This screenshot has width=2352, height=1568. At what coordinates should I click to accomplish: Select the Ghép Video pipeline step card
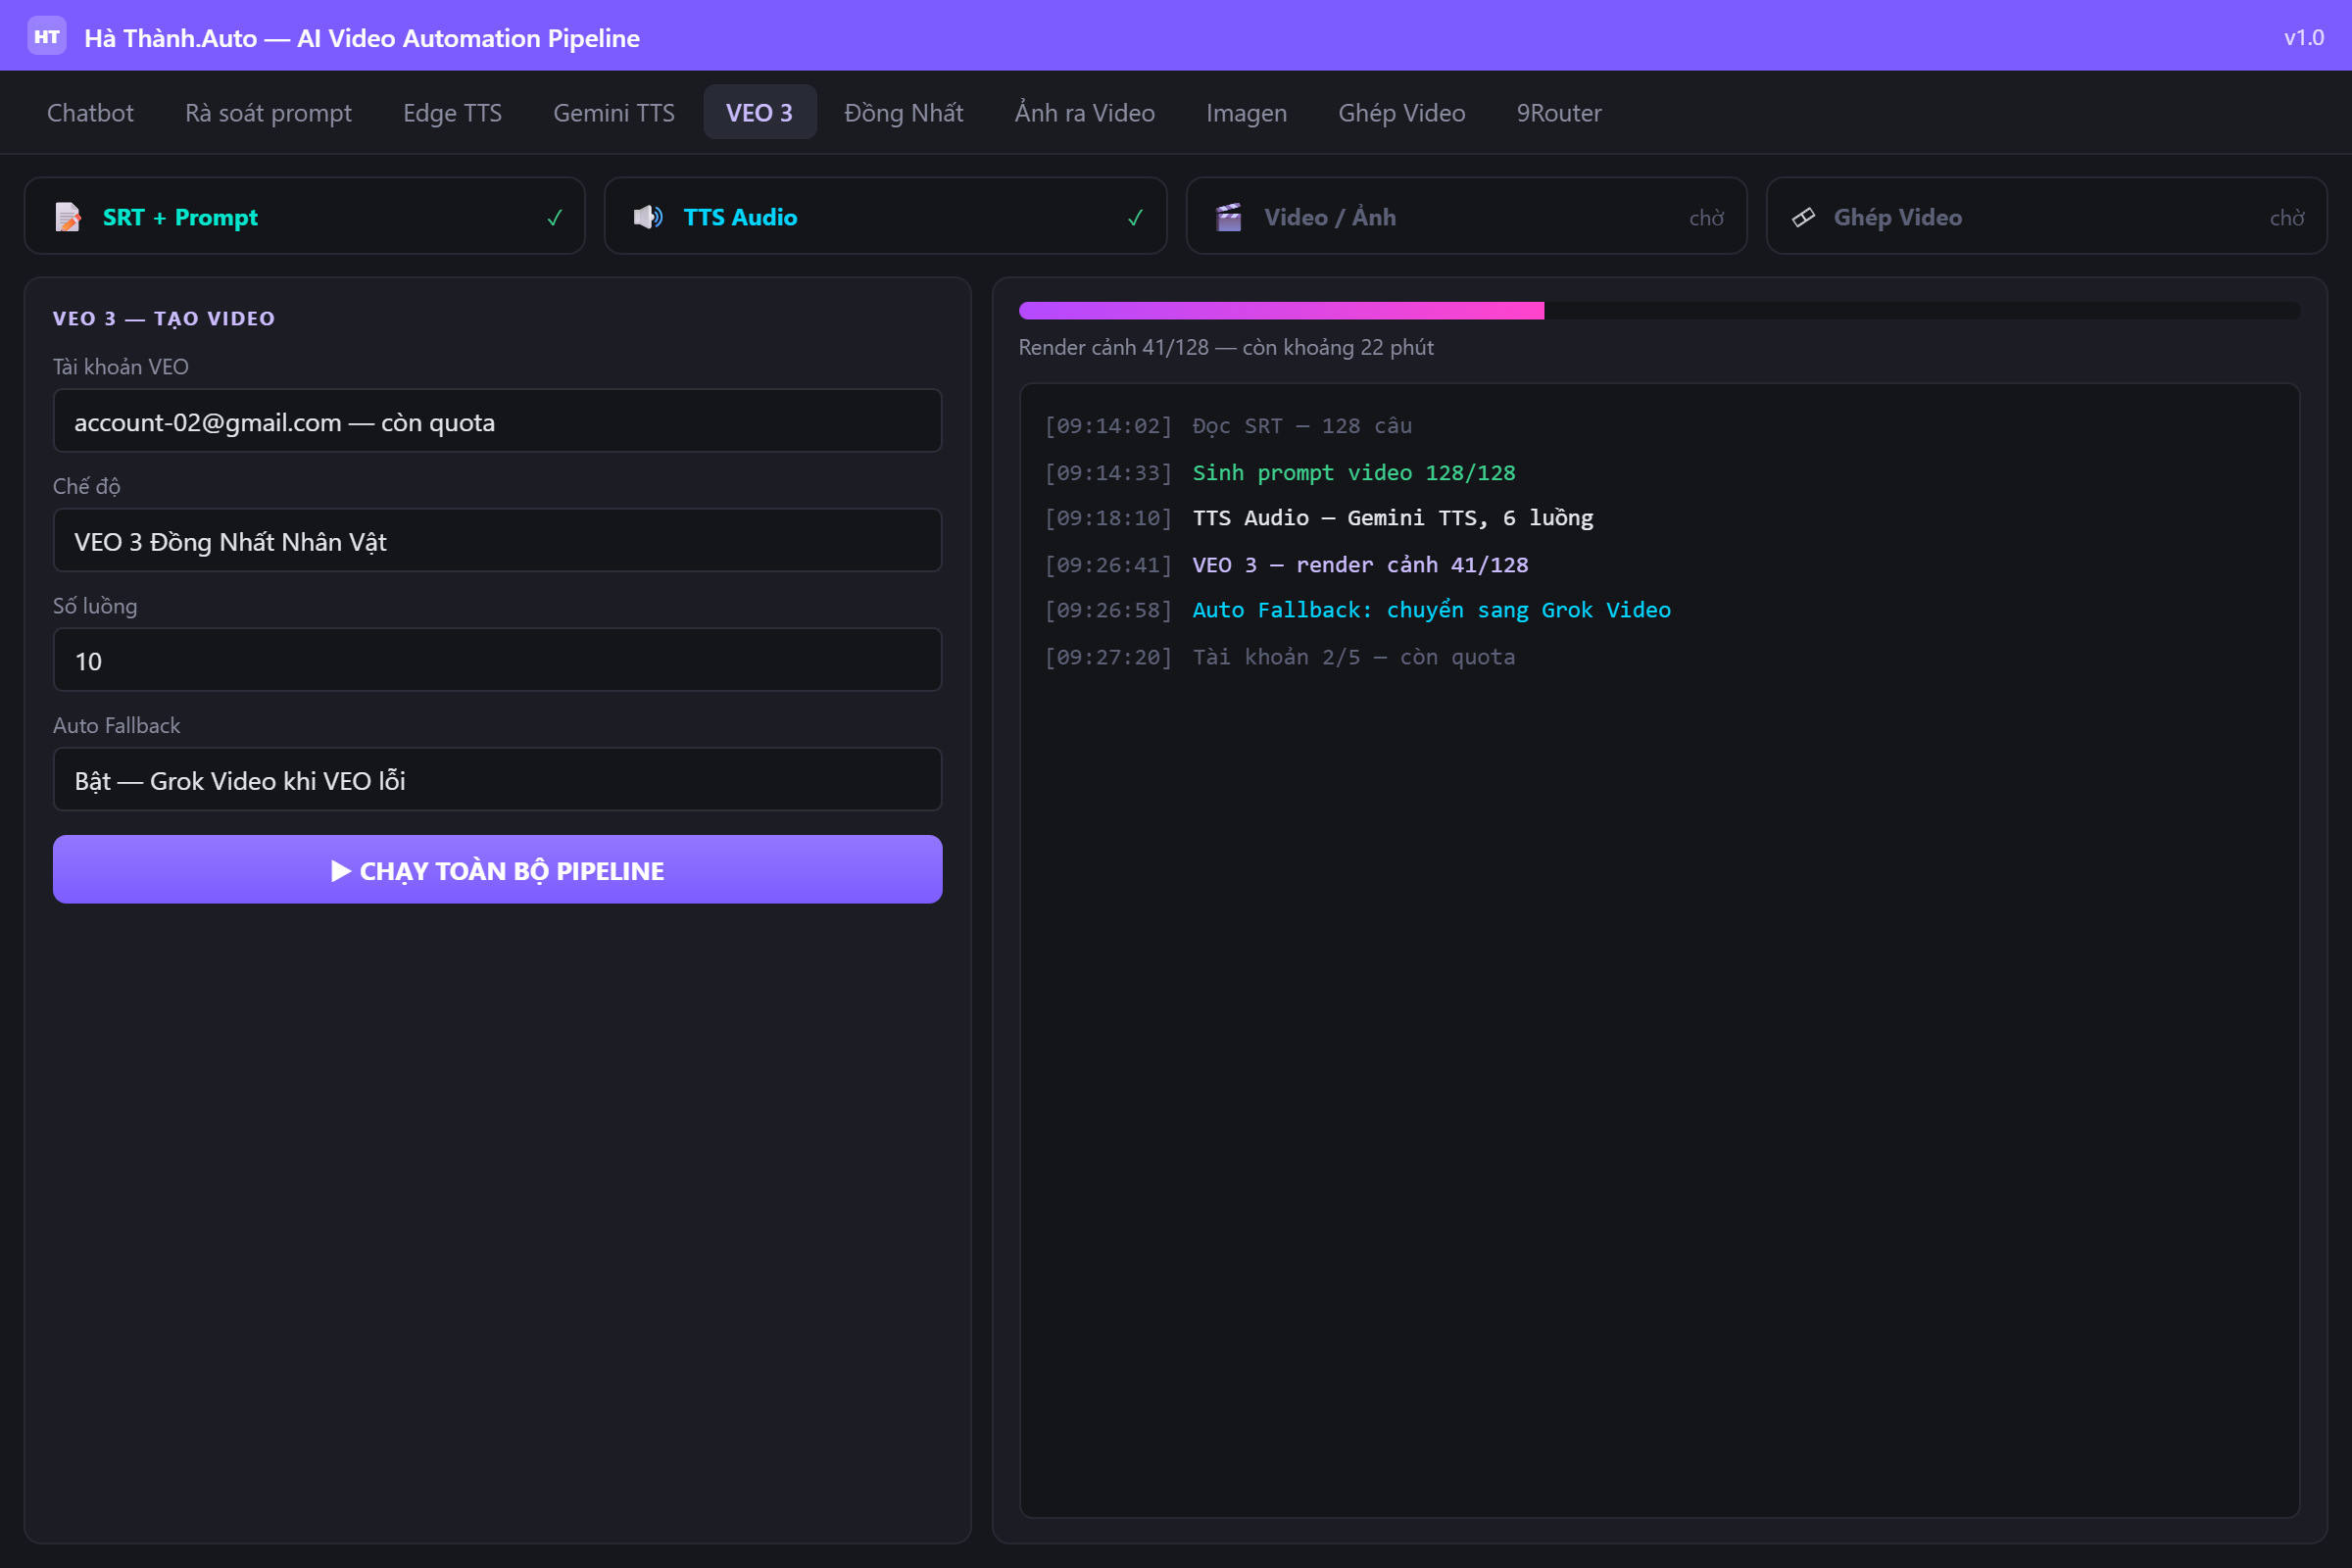(2046, 216)
